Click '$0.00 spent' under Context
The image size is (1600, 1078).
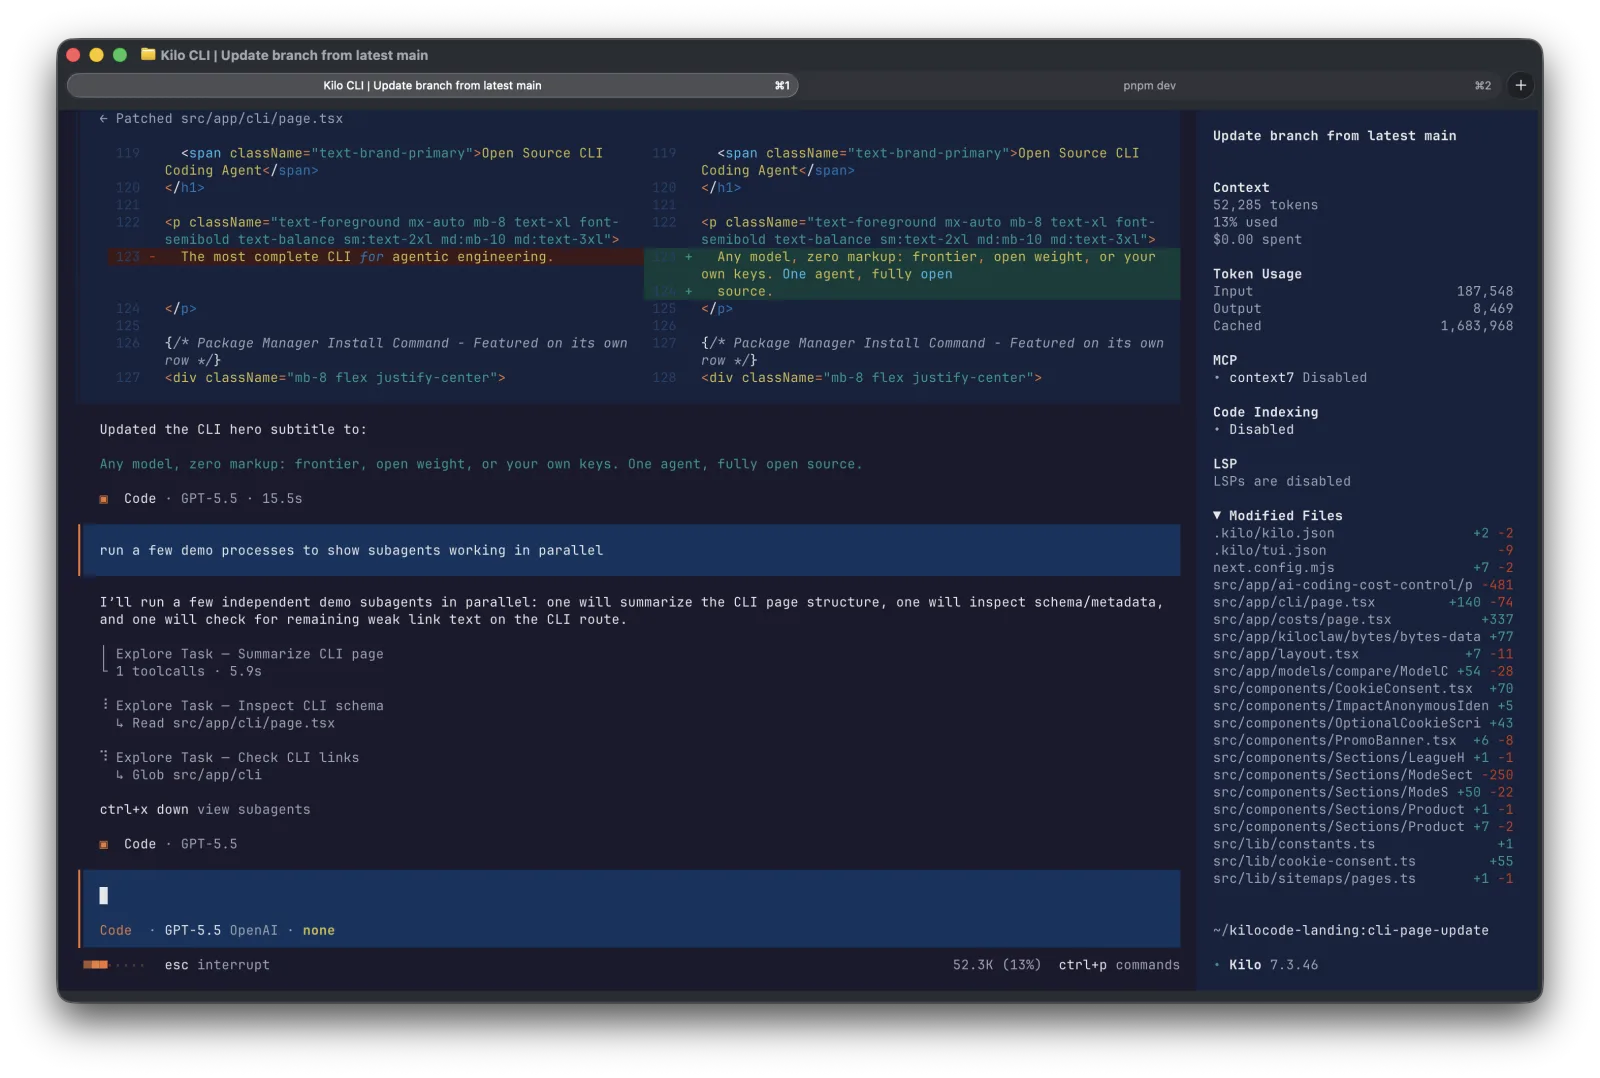click(x=1257, y=240)
